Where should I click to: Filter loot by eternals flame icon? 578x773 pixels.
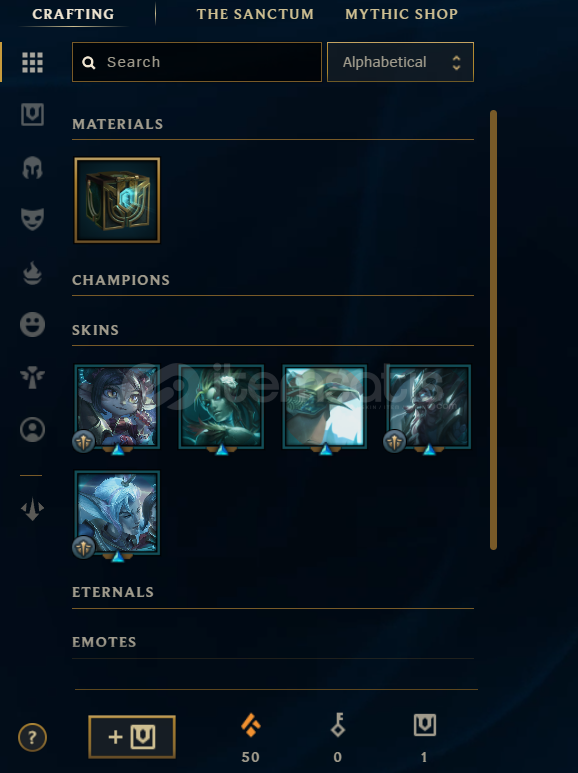pos(33,273)
